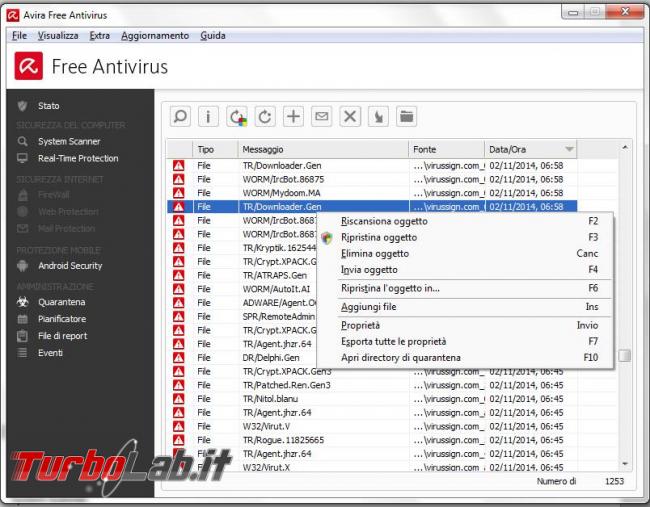Open Real-Time Protection in the sidebar
This screenshot has width=650, height=507.
point(78,158)
